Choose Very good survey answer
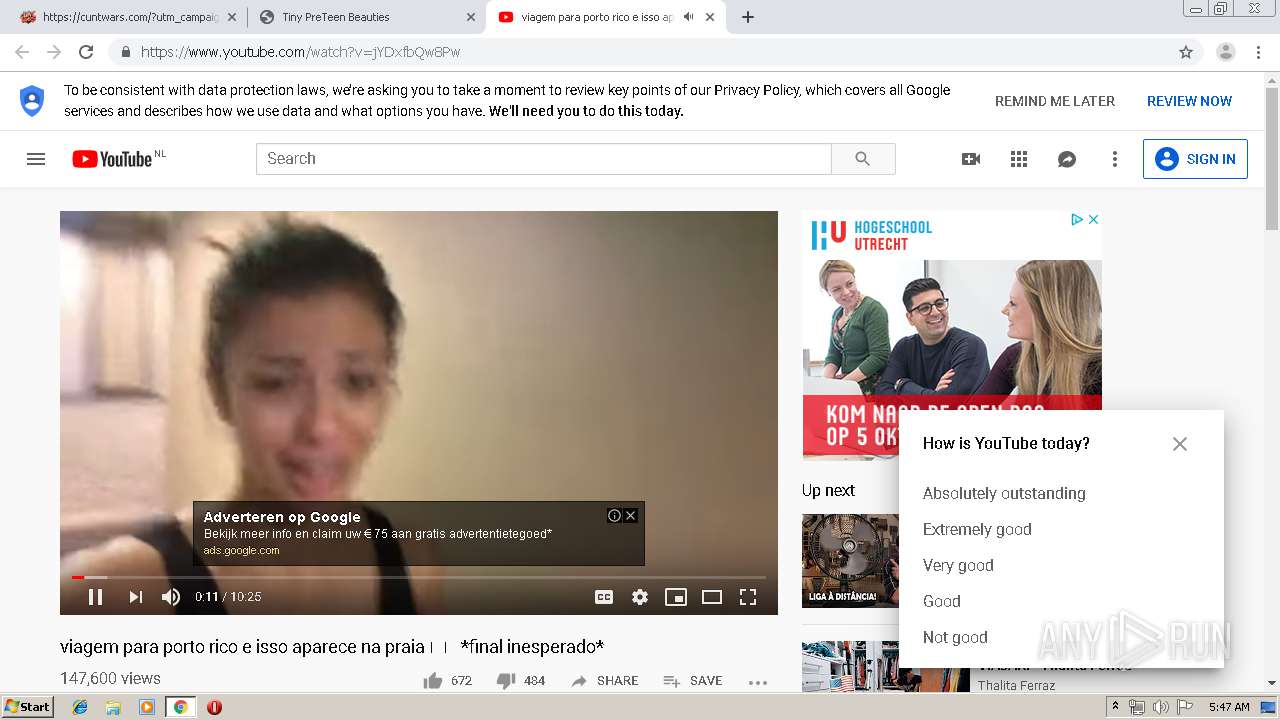The width and height of the screenshot is (1280, 720). point(958,565)
